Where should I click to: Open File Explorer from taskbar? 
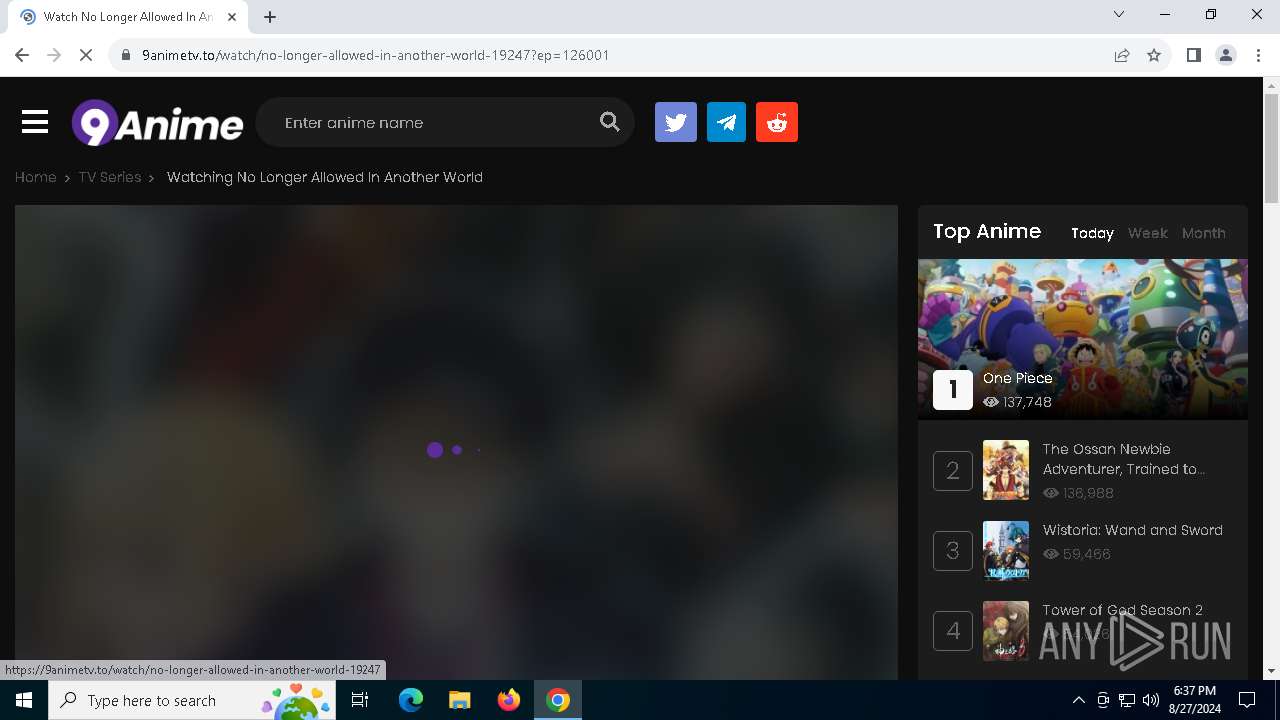click(459, 700)
